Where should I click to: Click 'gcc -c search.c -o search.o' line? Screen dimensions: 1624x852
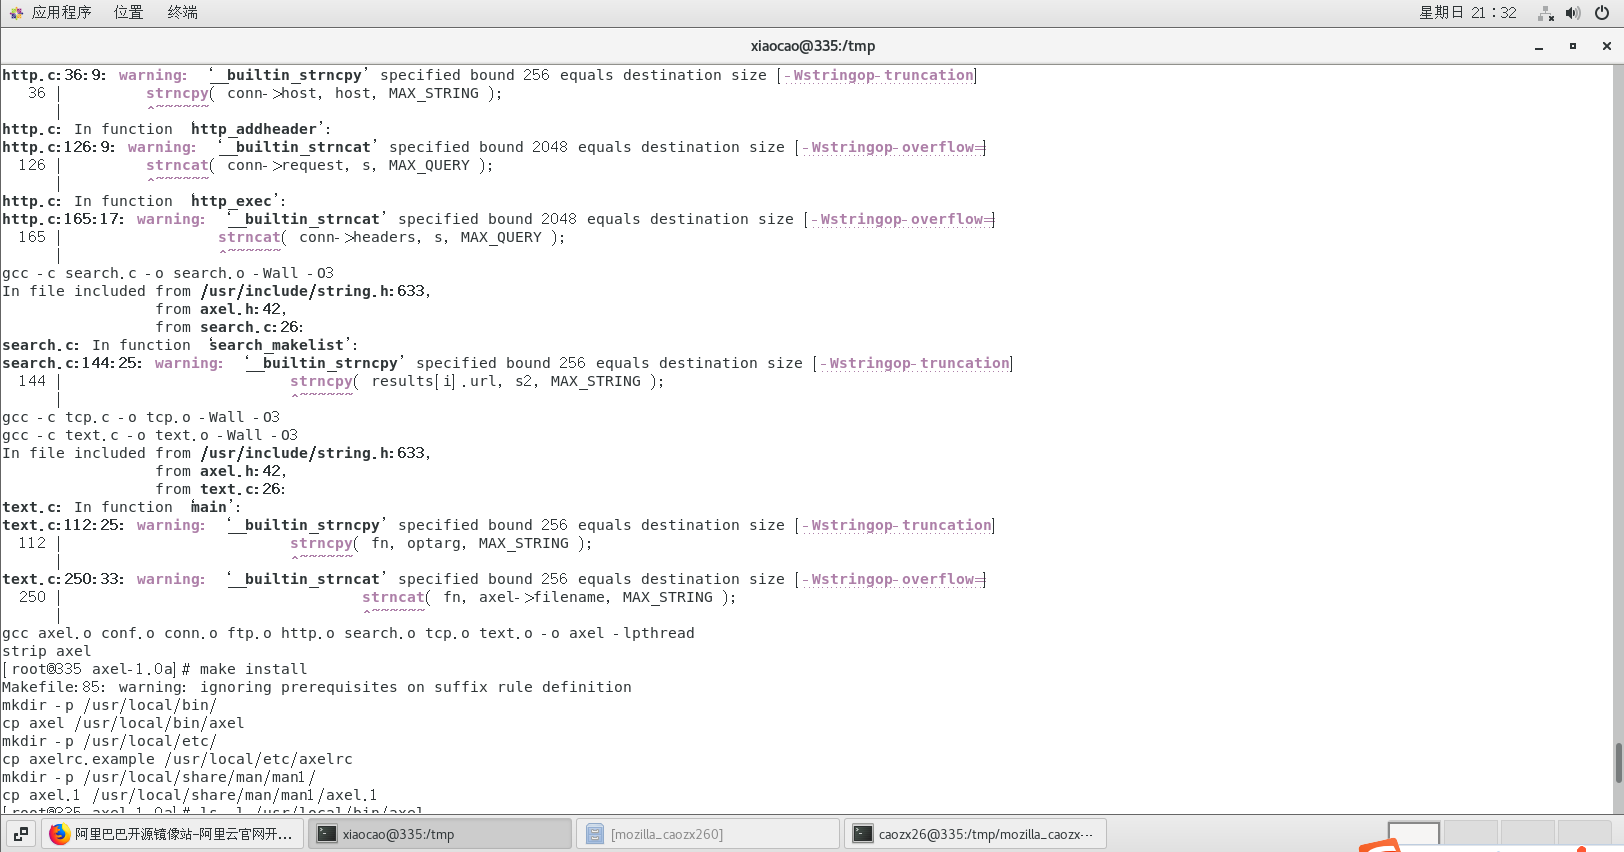click(168, 273)
